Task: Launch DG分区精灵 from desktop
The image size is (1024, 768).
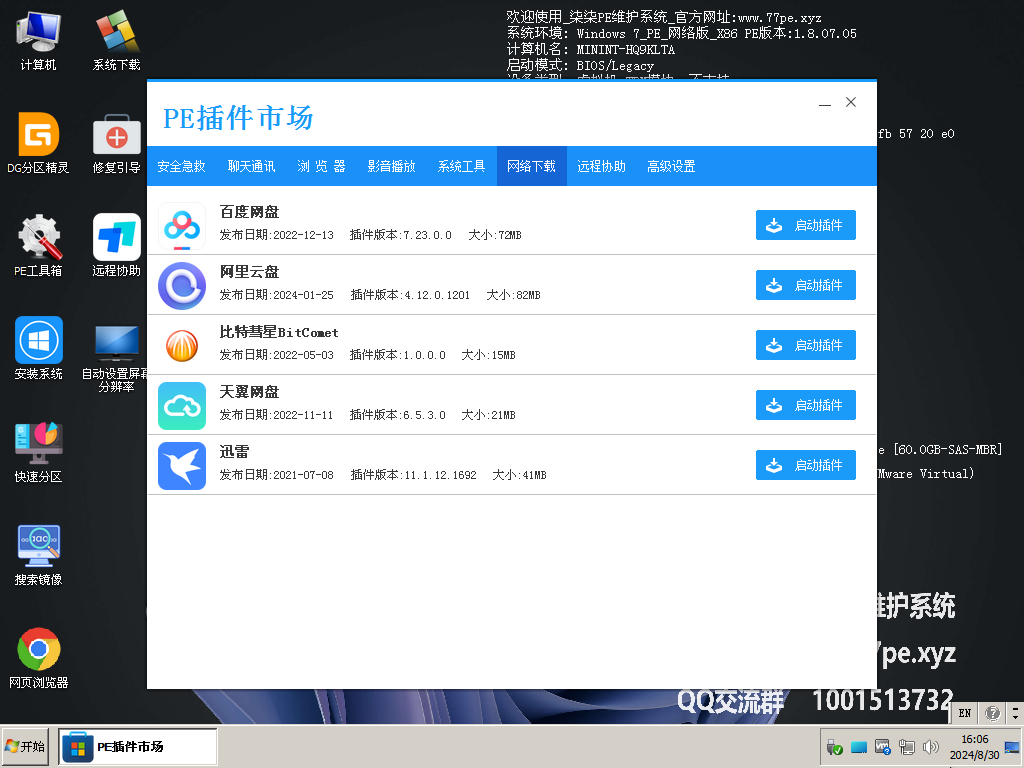Action: point(38,143)
